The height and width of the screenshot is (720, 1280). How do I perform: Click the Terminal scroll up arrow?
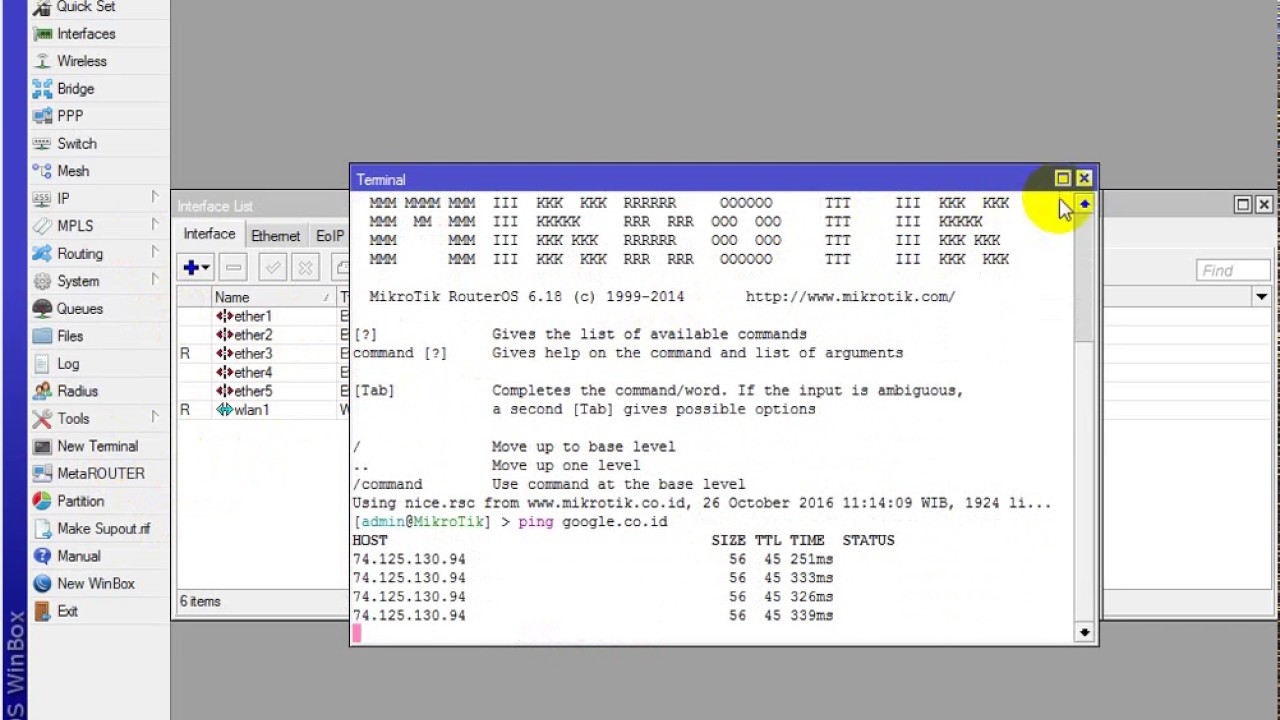click(x=1084, y=204)
